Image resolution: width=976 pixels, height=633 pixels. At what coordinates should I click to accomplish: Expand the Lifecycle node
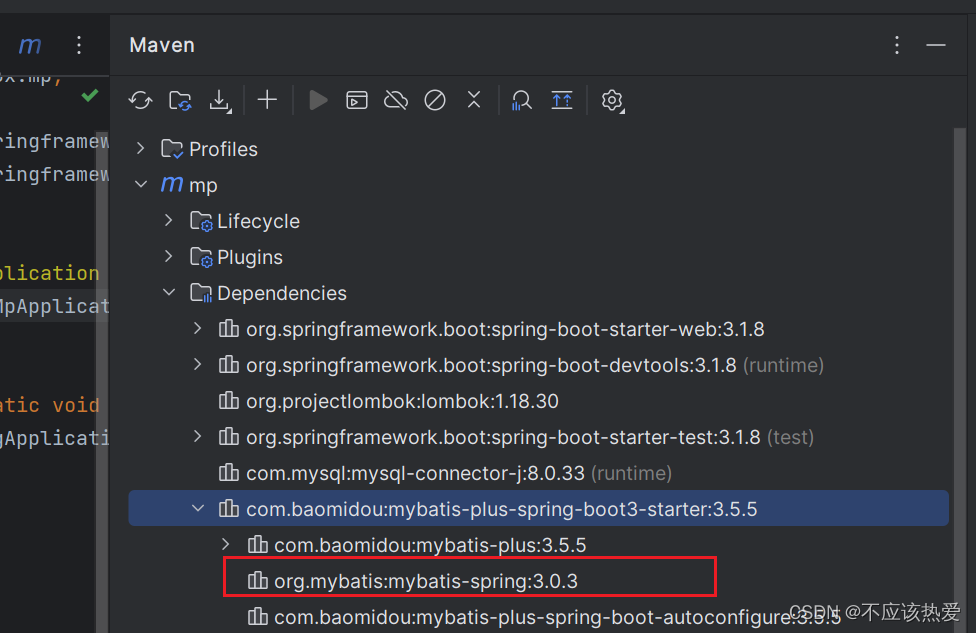tap(168, 221)
